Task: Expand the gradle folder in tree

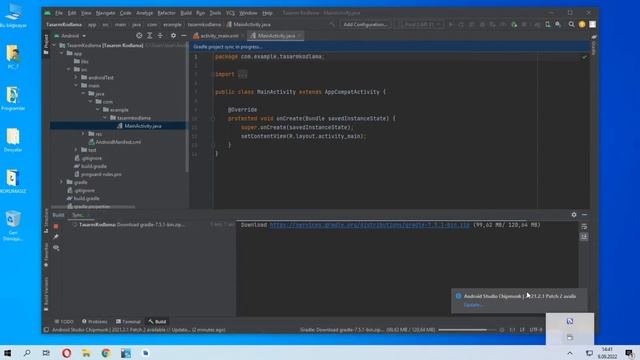Action: (x=62, y=182)
